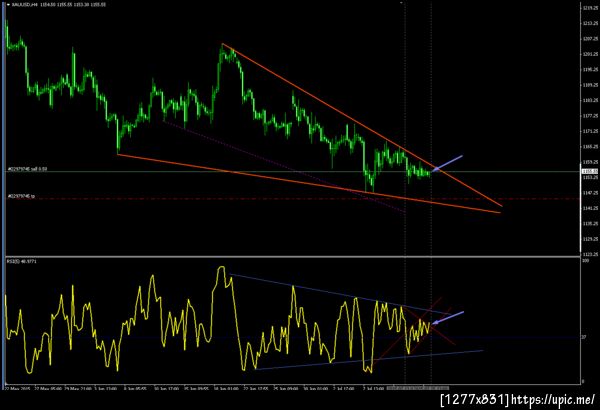The height and width of the screenshot is (410, 600).
Task: Click the 1177.25 price level on scale
Action: tap(591, 116)
